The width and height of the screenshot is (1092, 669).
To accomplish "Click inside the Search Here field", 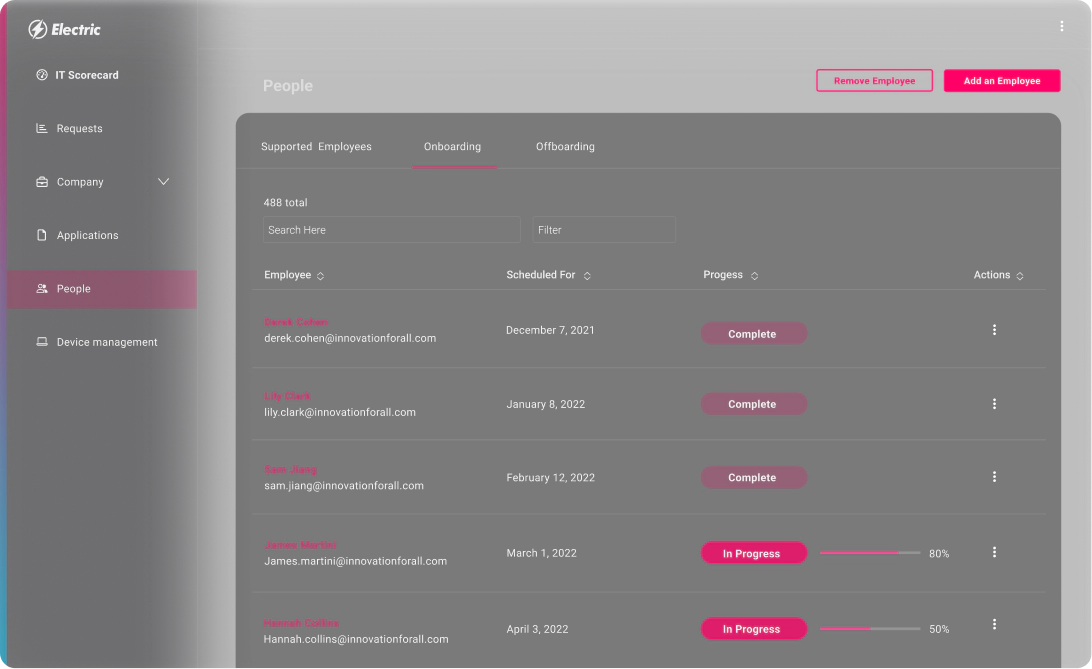I will tap(391, 229).
